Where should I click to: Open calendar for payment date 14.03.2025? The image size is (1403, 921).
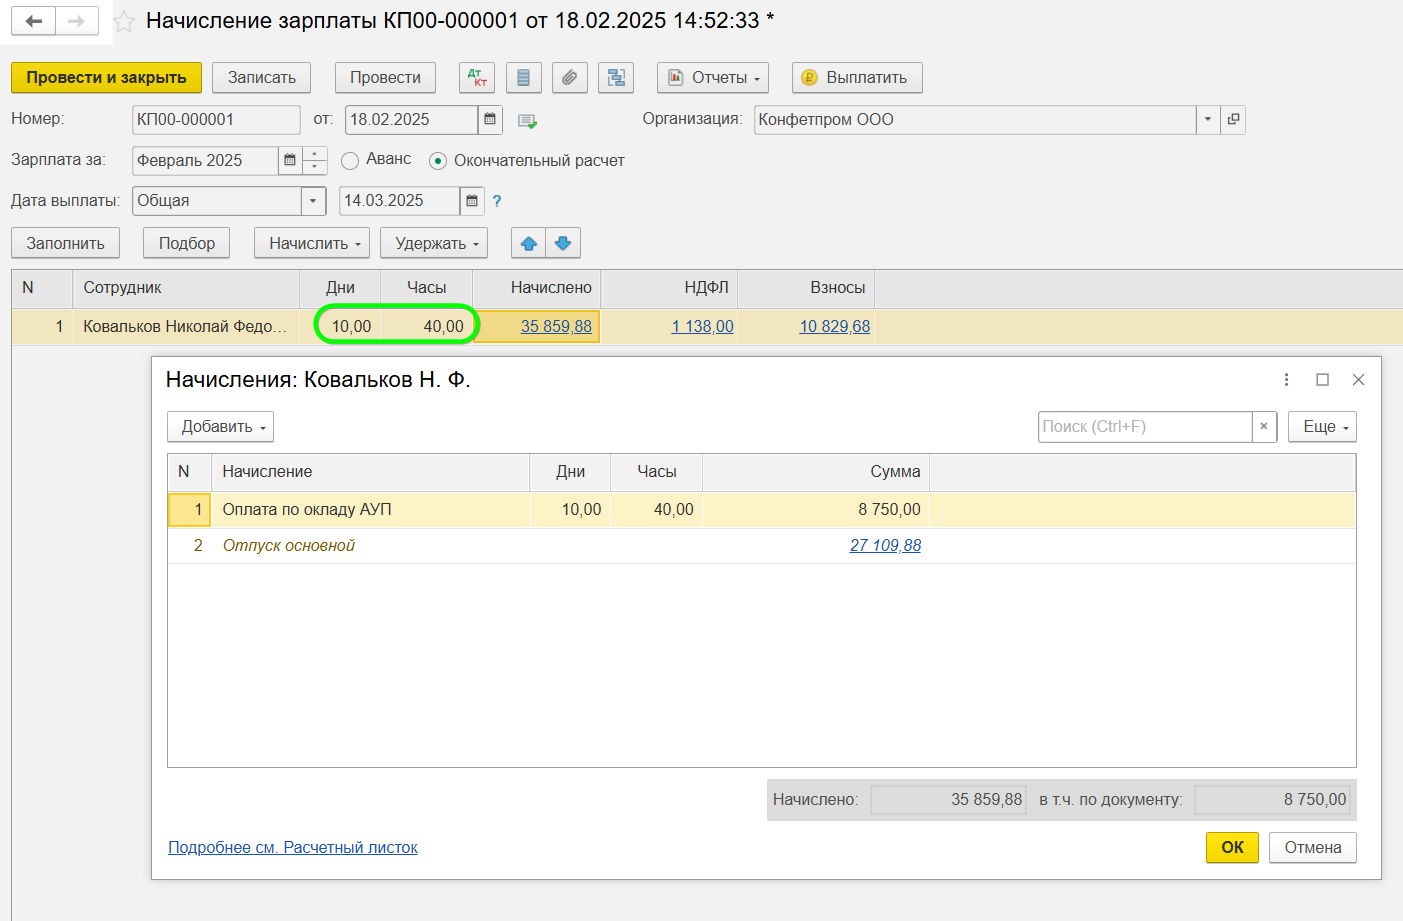click(x=472, y=200)
